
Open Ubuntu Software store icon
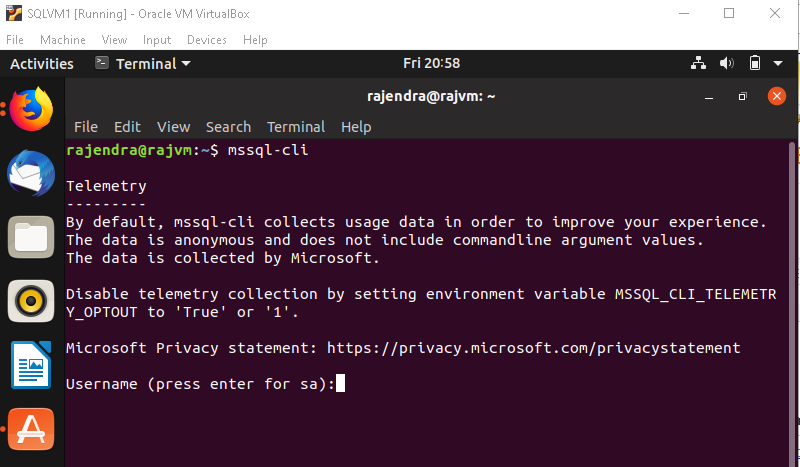point(31,428)
